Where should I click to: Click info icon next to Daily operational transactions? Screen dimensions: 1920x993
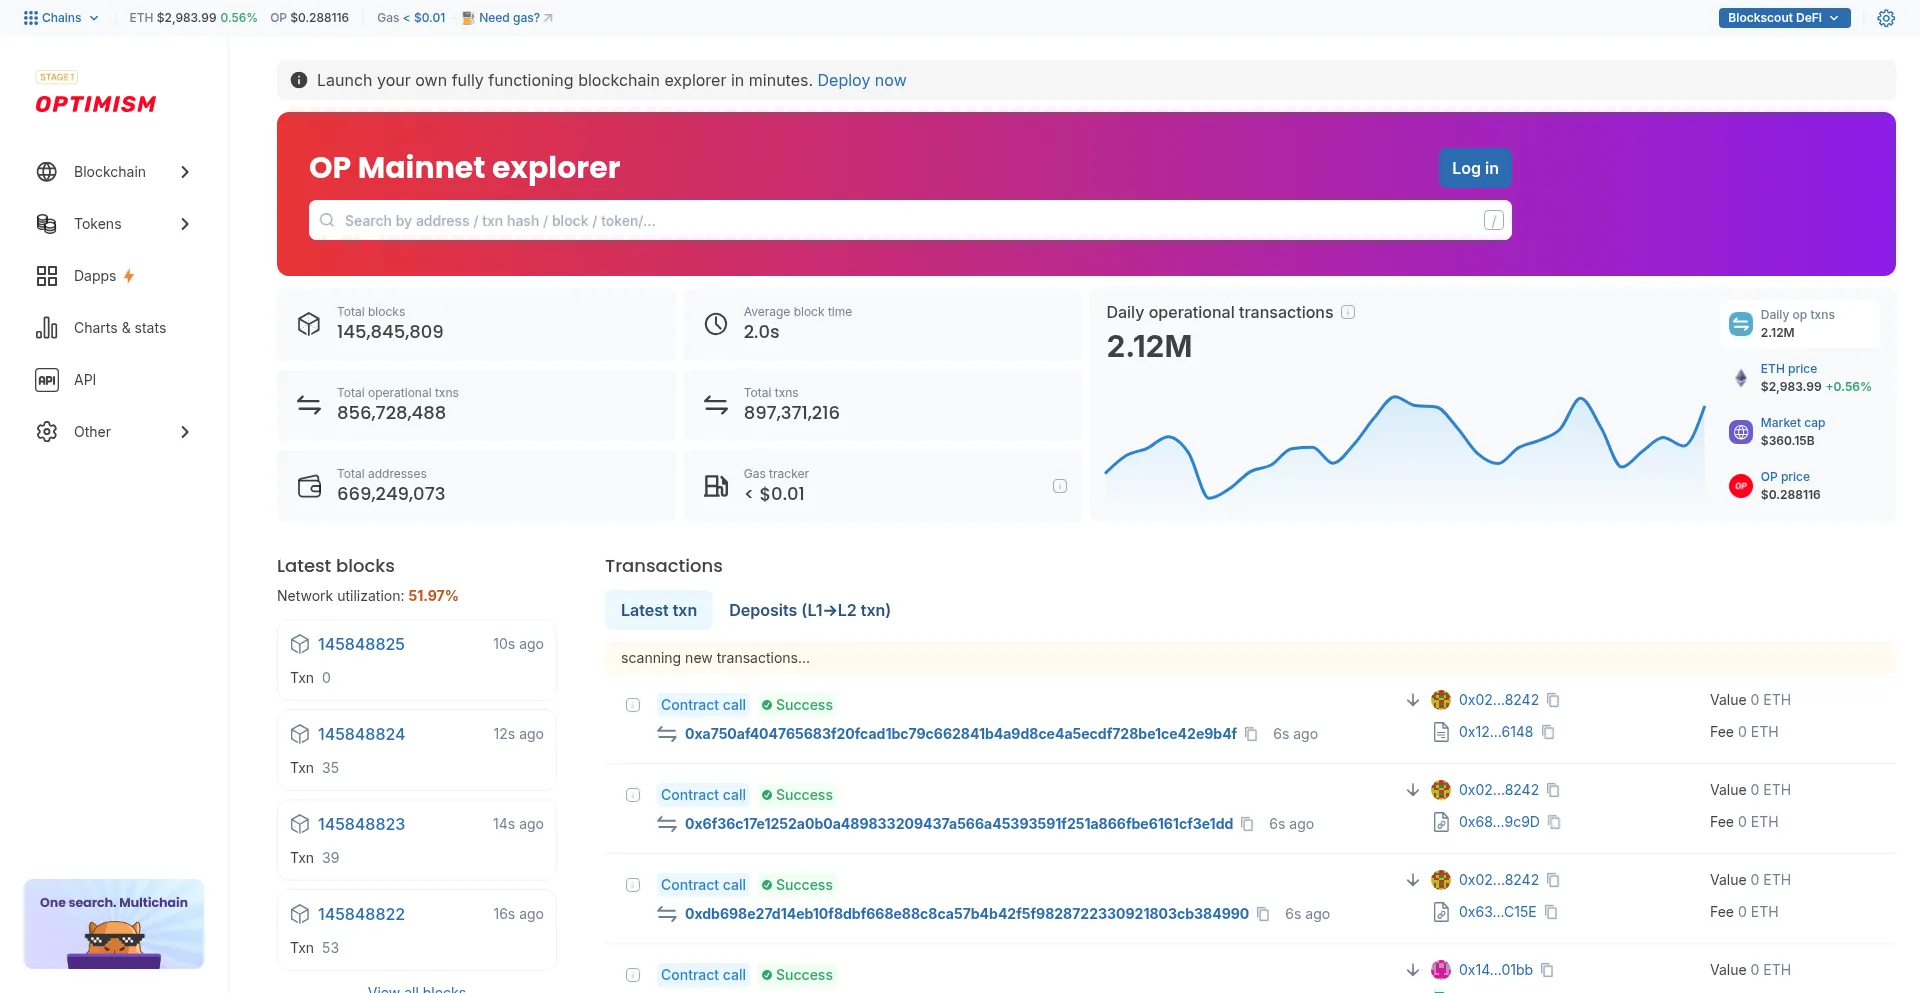pyautogui.click(x=1348, y=312)
